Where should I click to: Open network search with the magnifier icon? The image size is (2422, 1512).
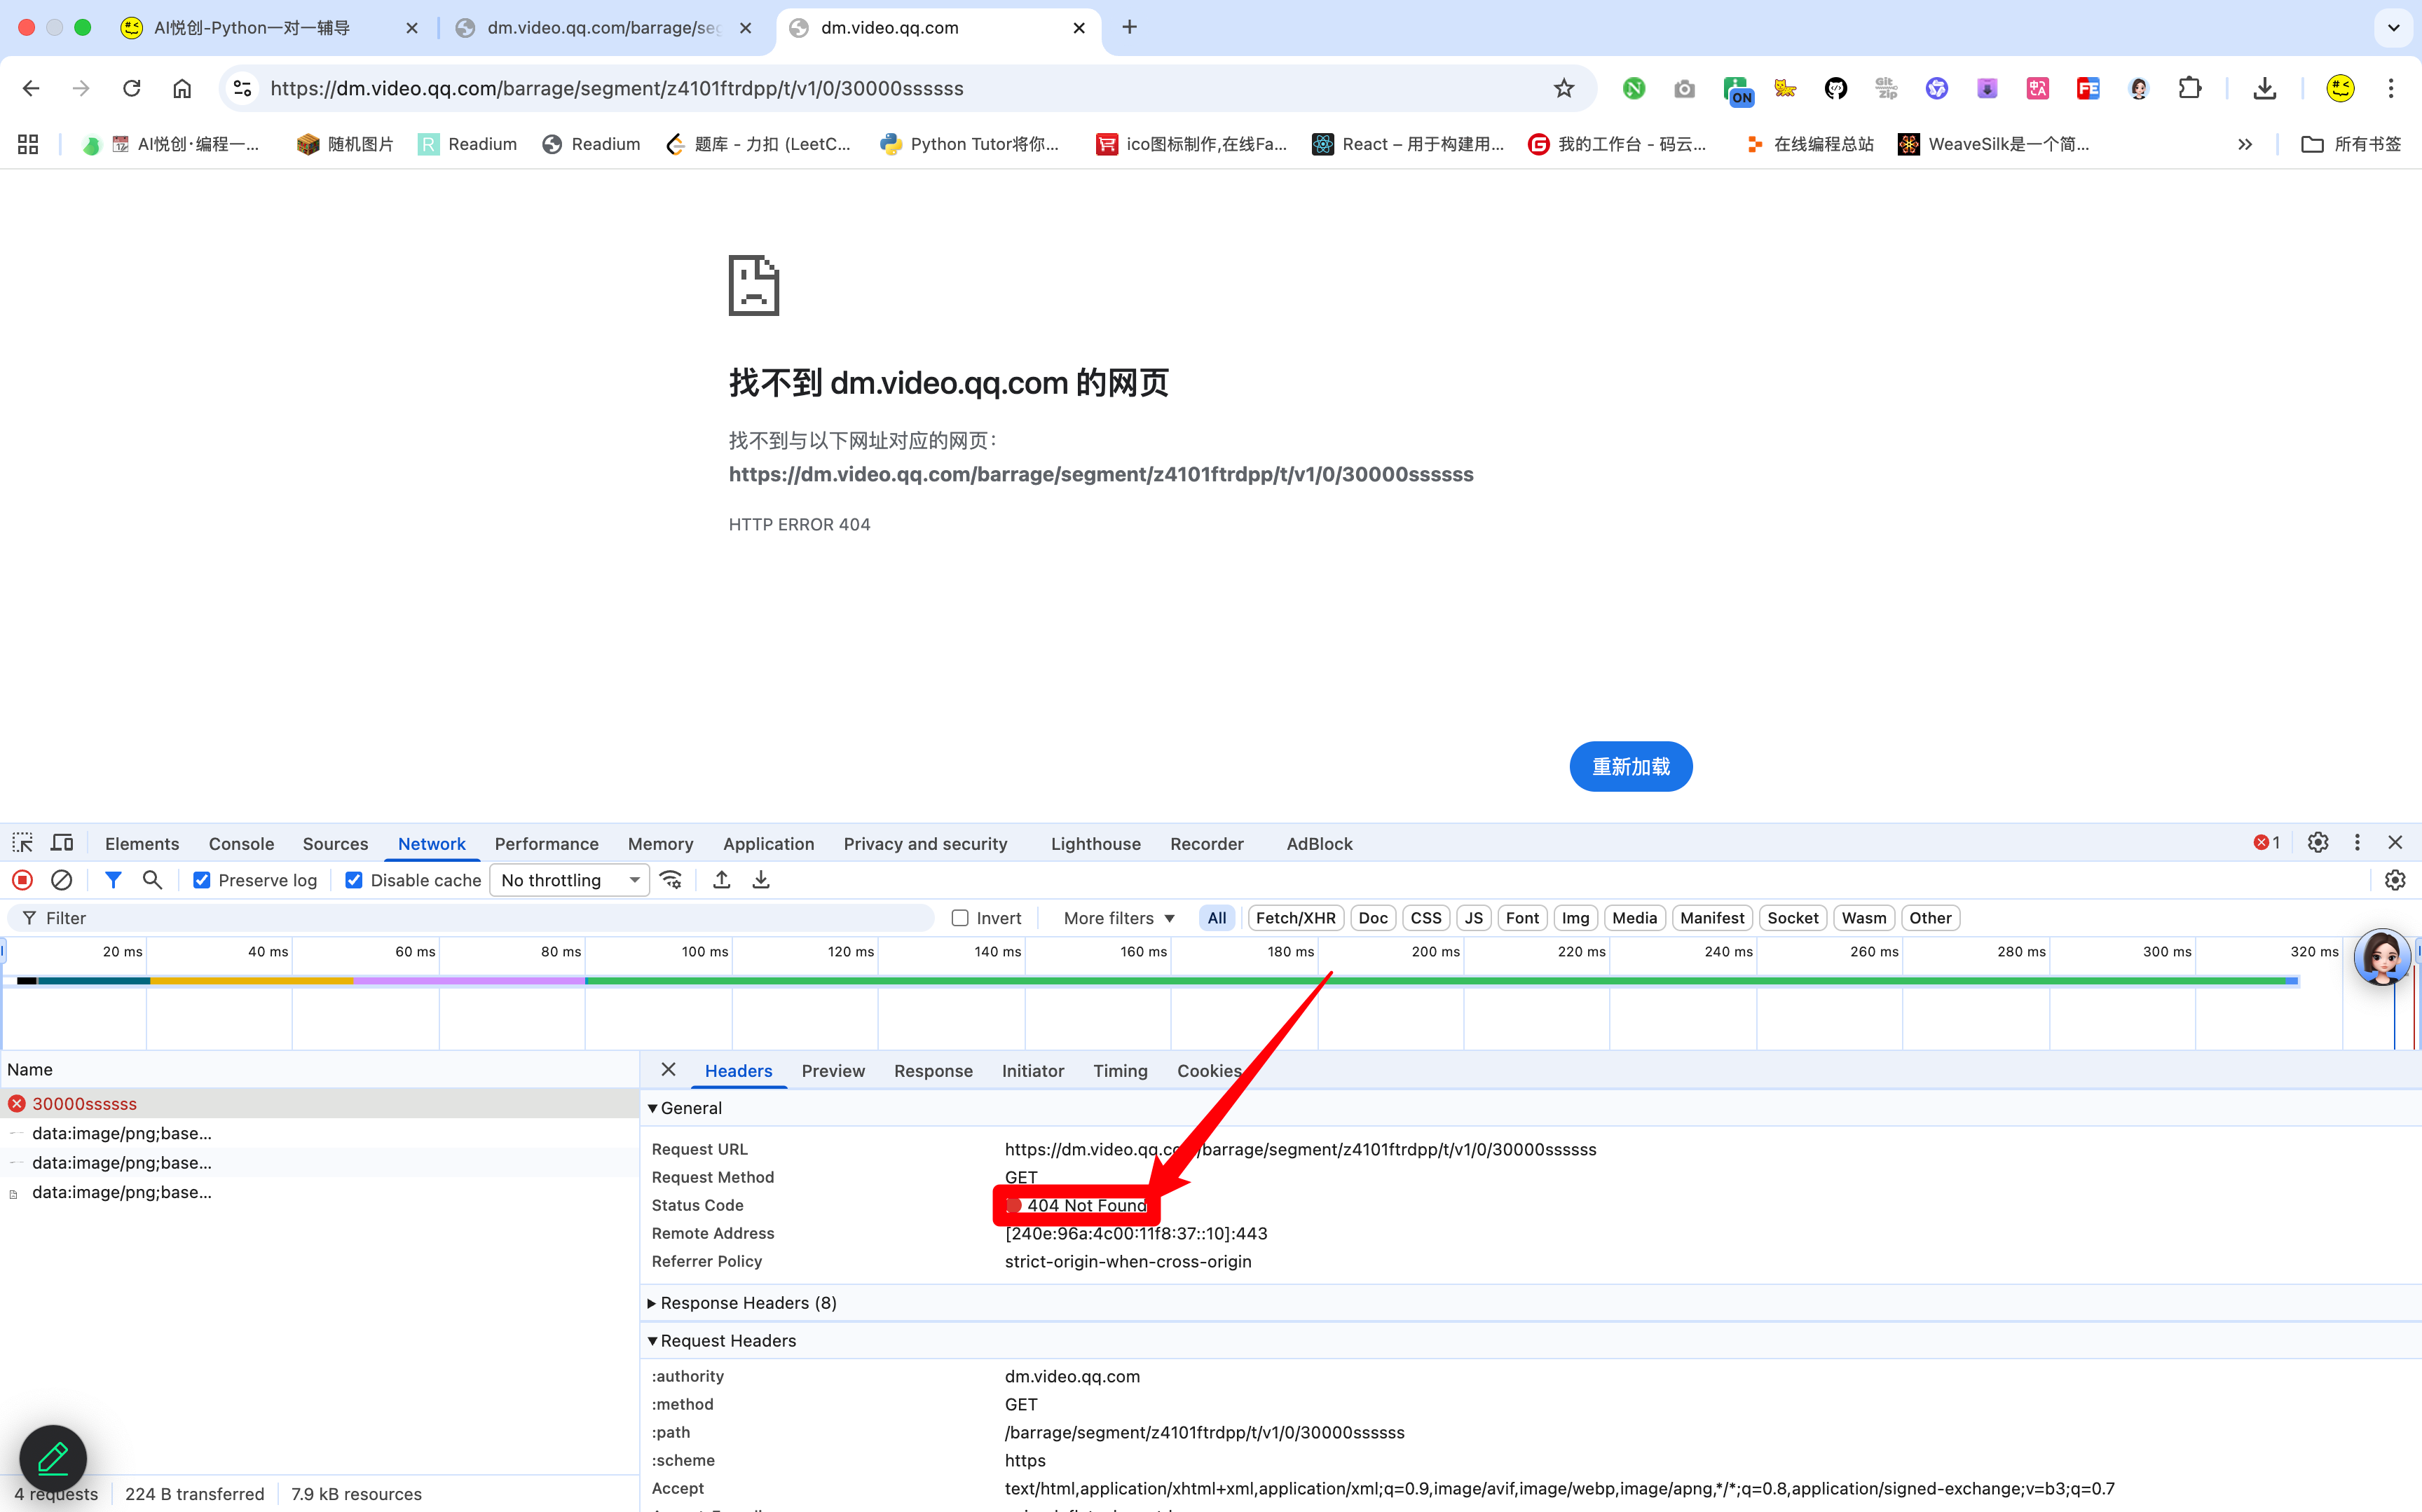point(152,880)
